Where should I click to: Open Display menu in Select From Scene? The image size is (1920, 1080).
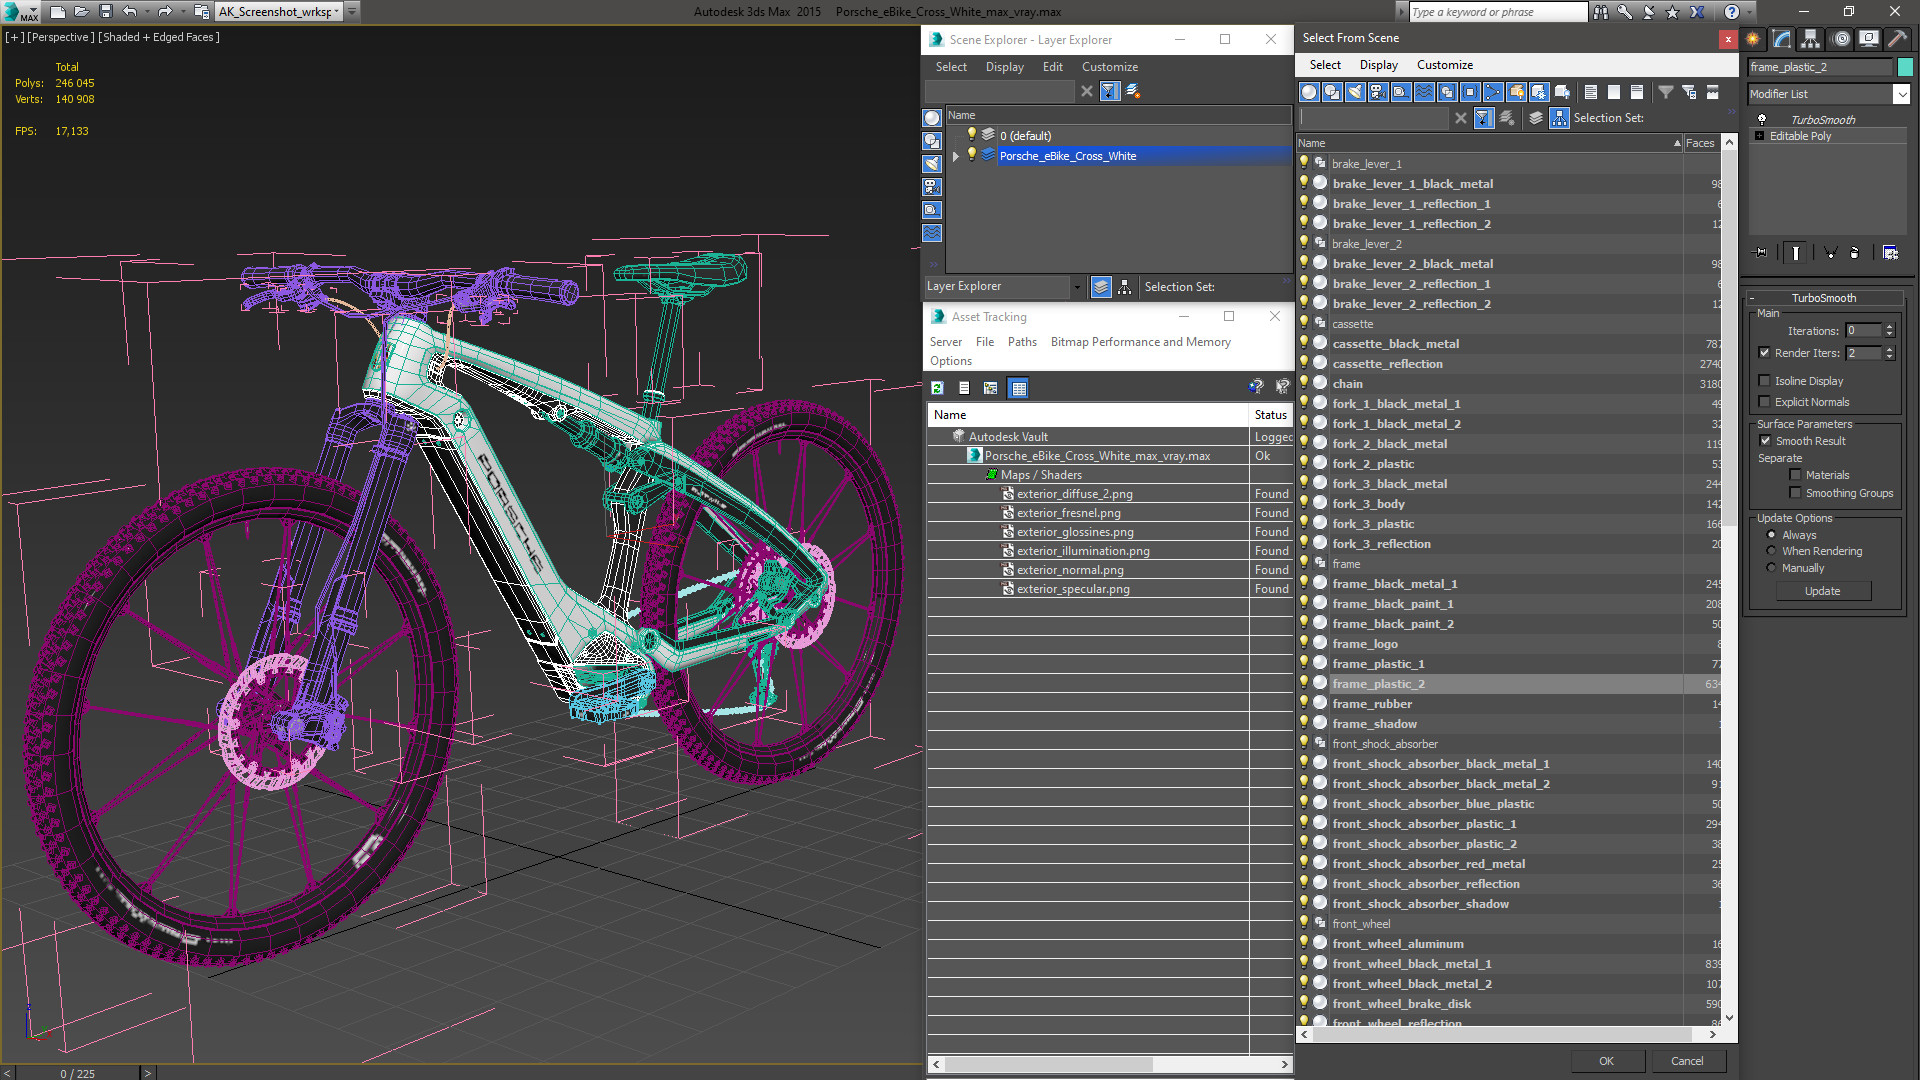pyautogui.click(x=1378, y=65)
